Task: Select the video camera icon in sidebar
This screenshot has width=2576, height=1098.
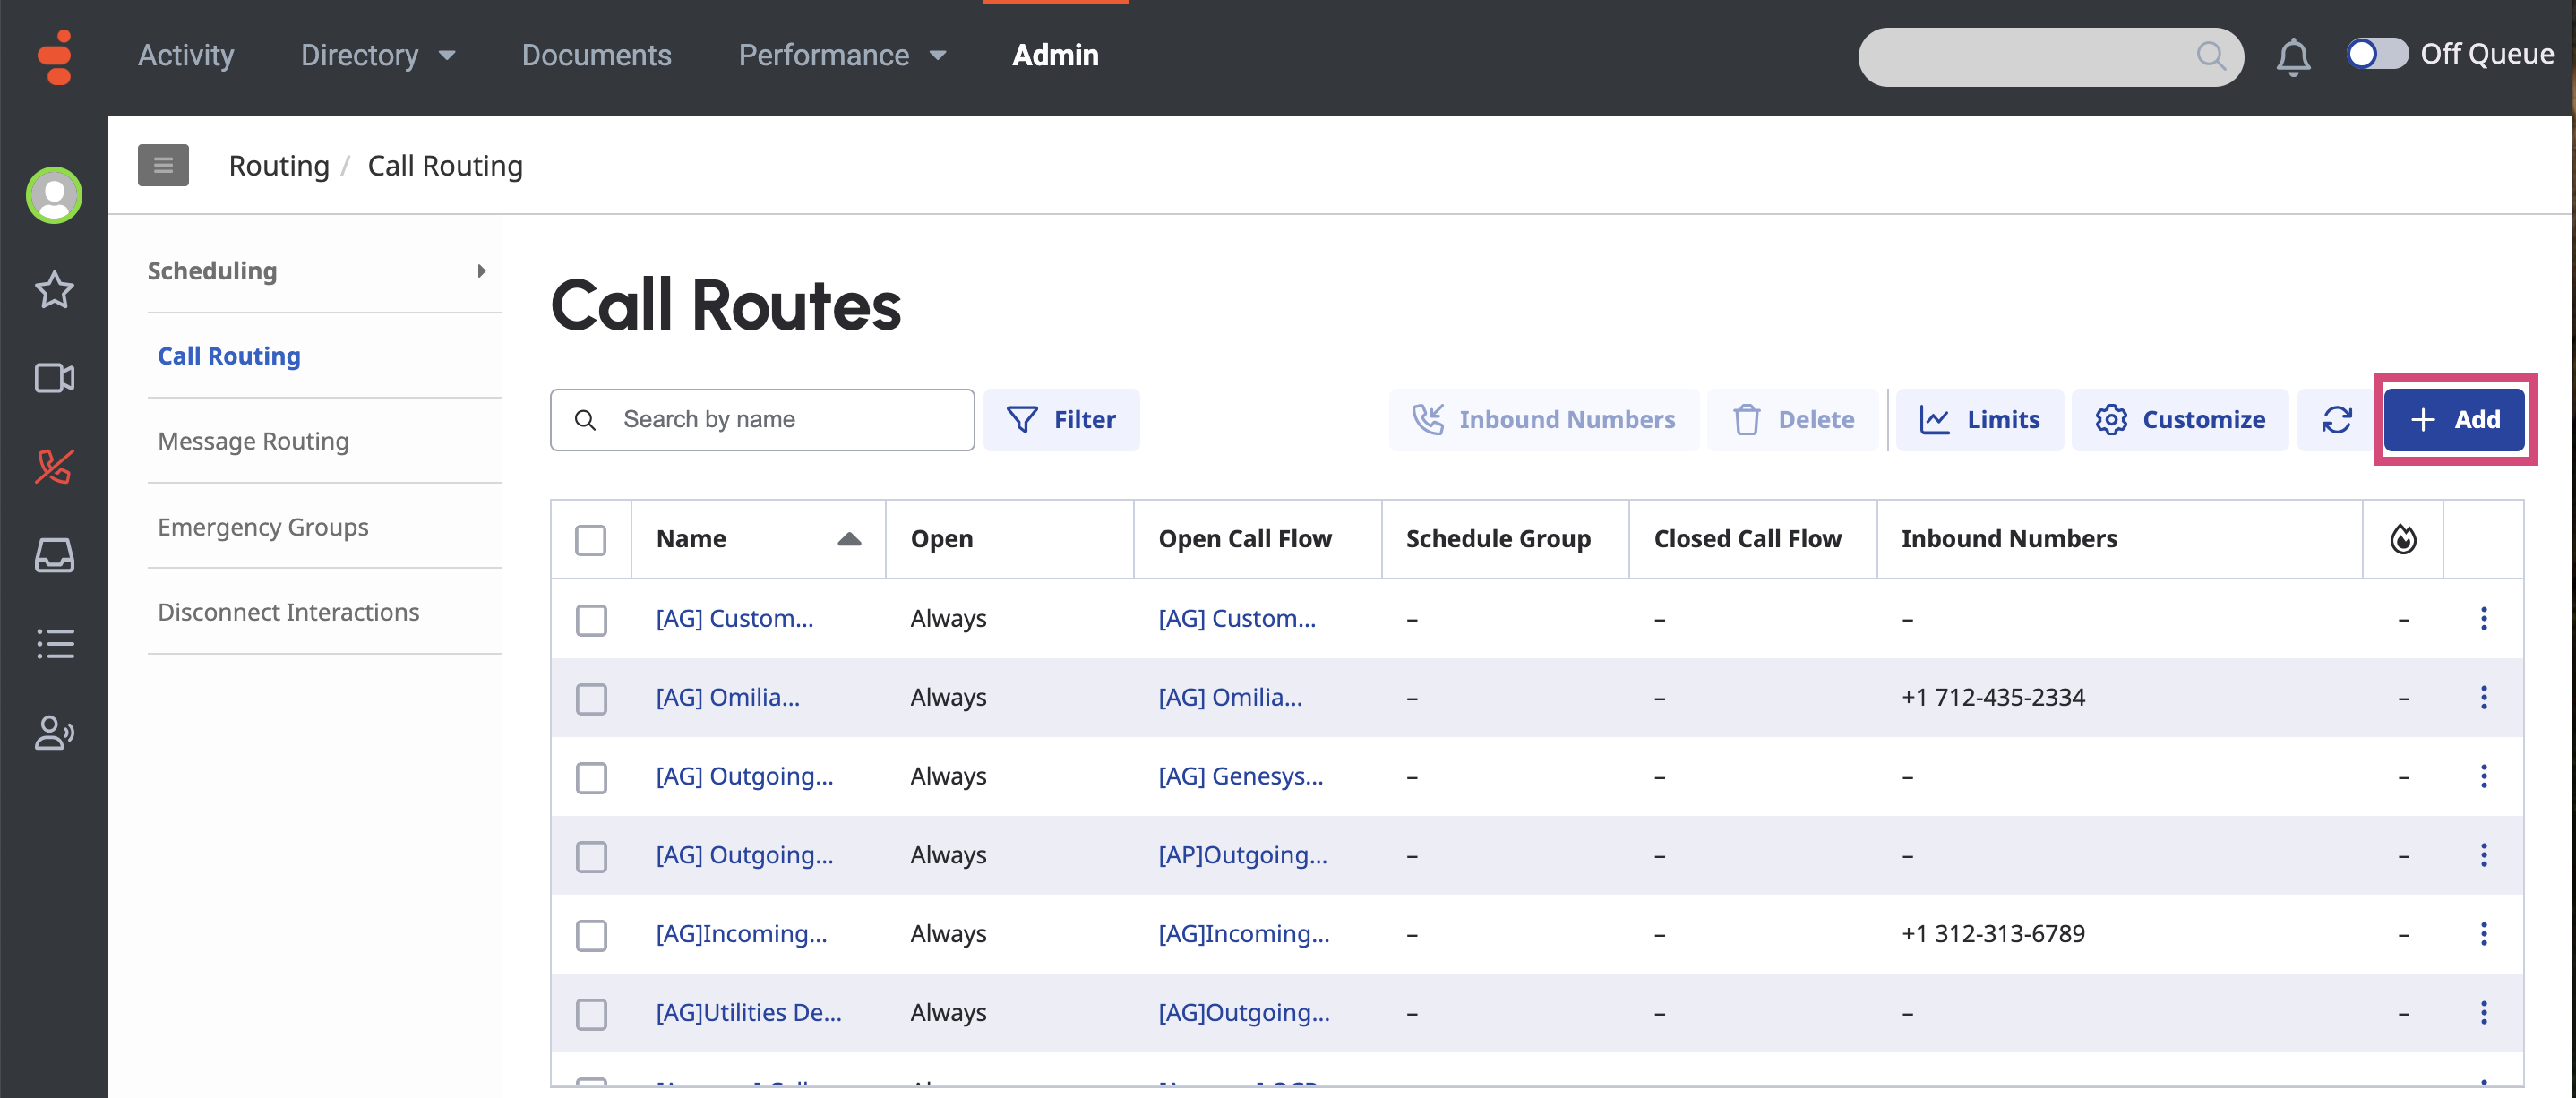Action: point(54,377)
